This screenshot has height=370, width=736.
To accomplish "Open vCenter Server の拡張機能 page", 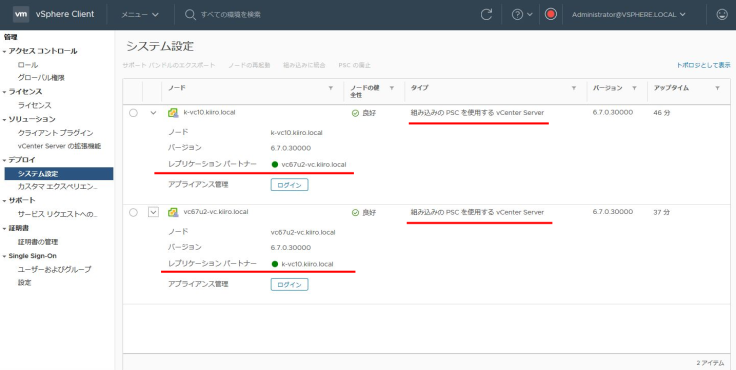I will coord(59,146).
